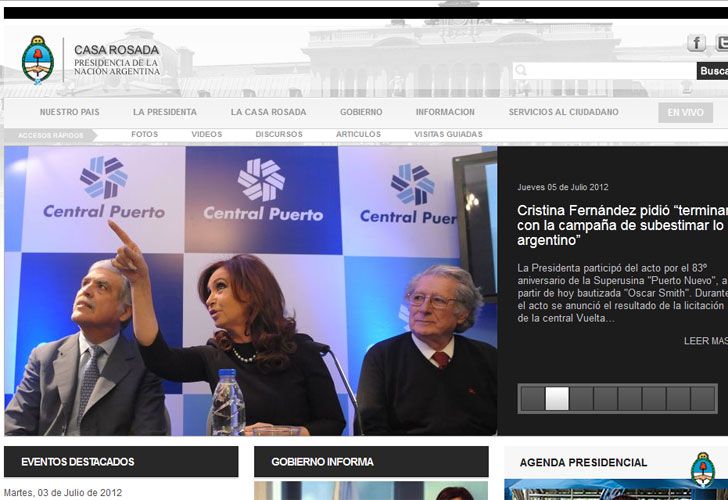Select the highlighted second slide indicator
The width and height of the screenshot is (728, 500).
(x=557, y=398)
